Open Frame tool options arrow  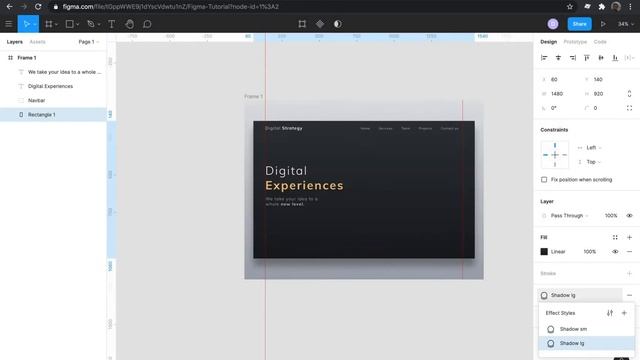pos(56,24)
